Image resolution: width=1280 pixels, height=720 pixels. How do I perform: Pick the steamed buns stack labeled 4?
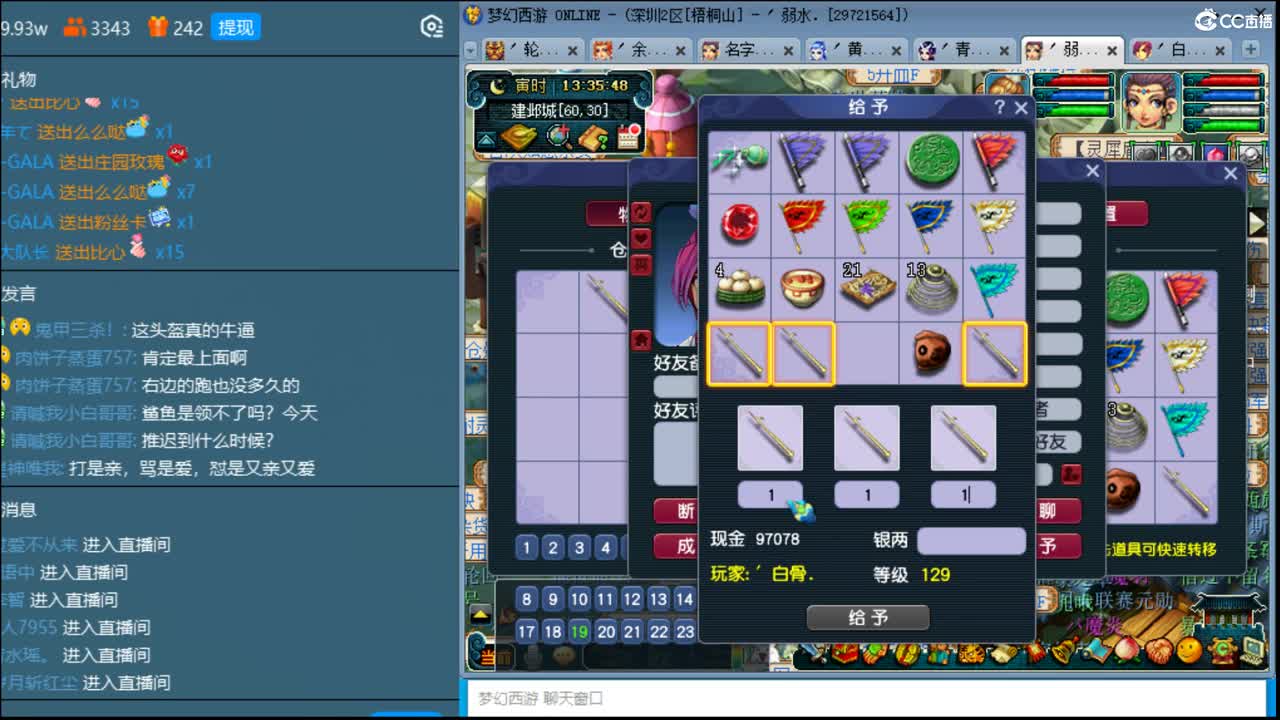coord(739,289)
